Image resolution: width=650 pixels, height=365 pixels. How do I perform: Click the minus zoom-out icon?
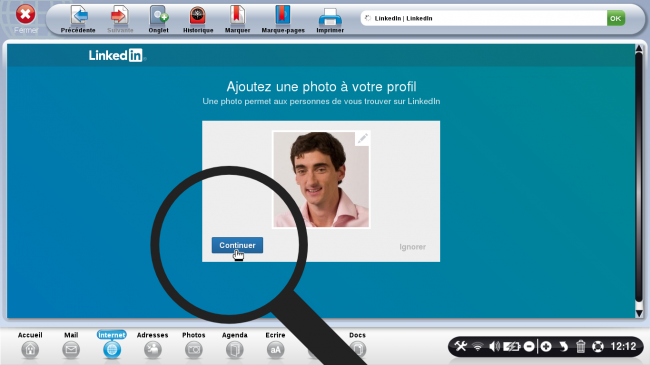529,346
